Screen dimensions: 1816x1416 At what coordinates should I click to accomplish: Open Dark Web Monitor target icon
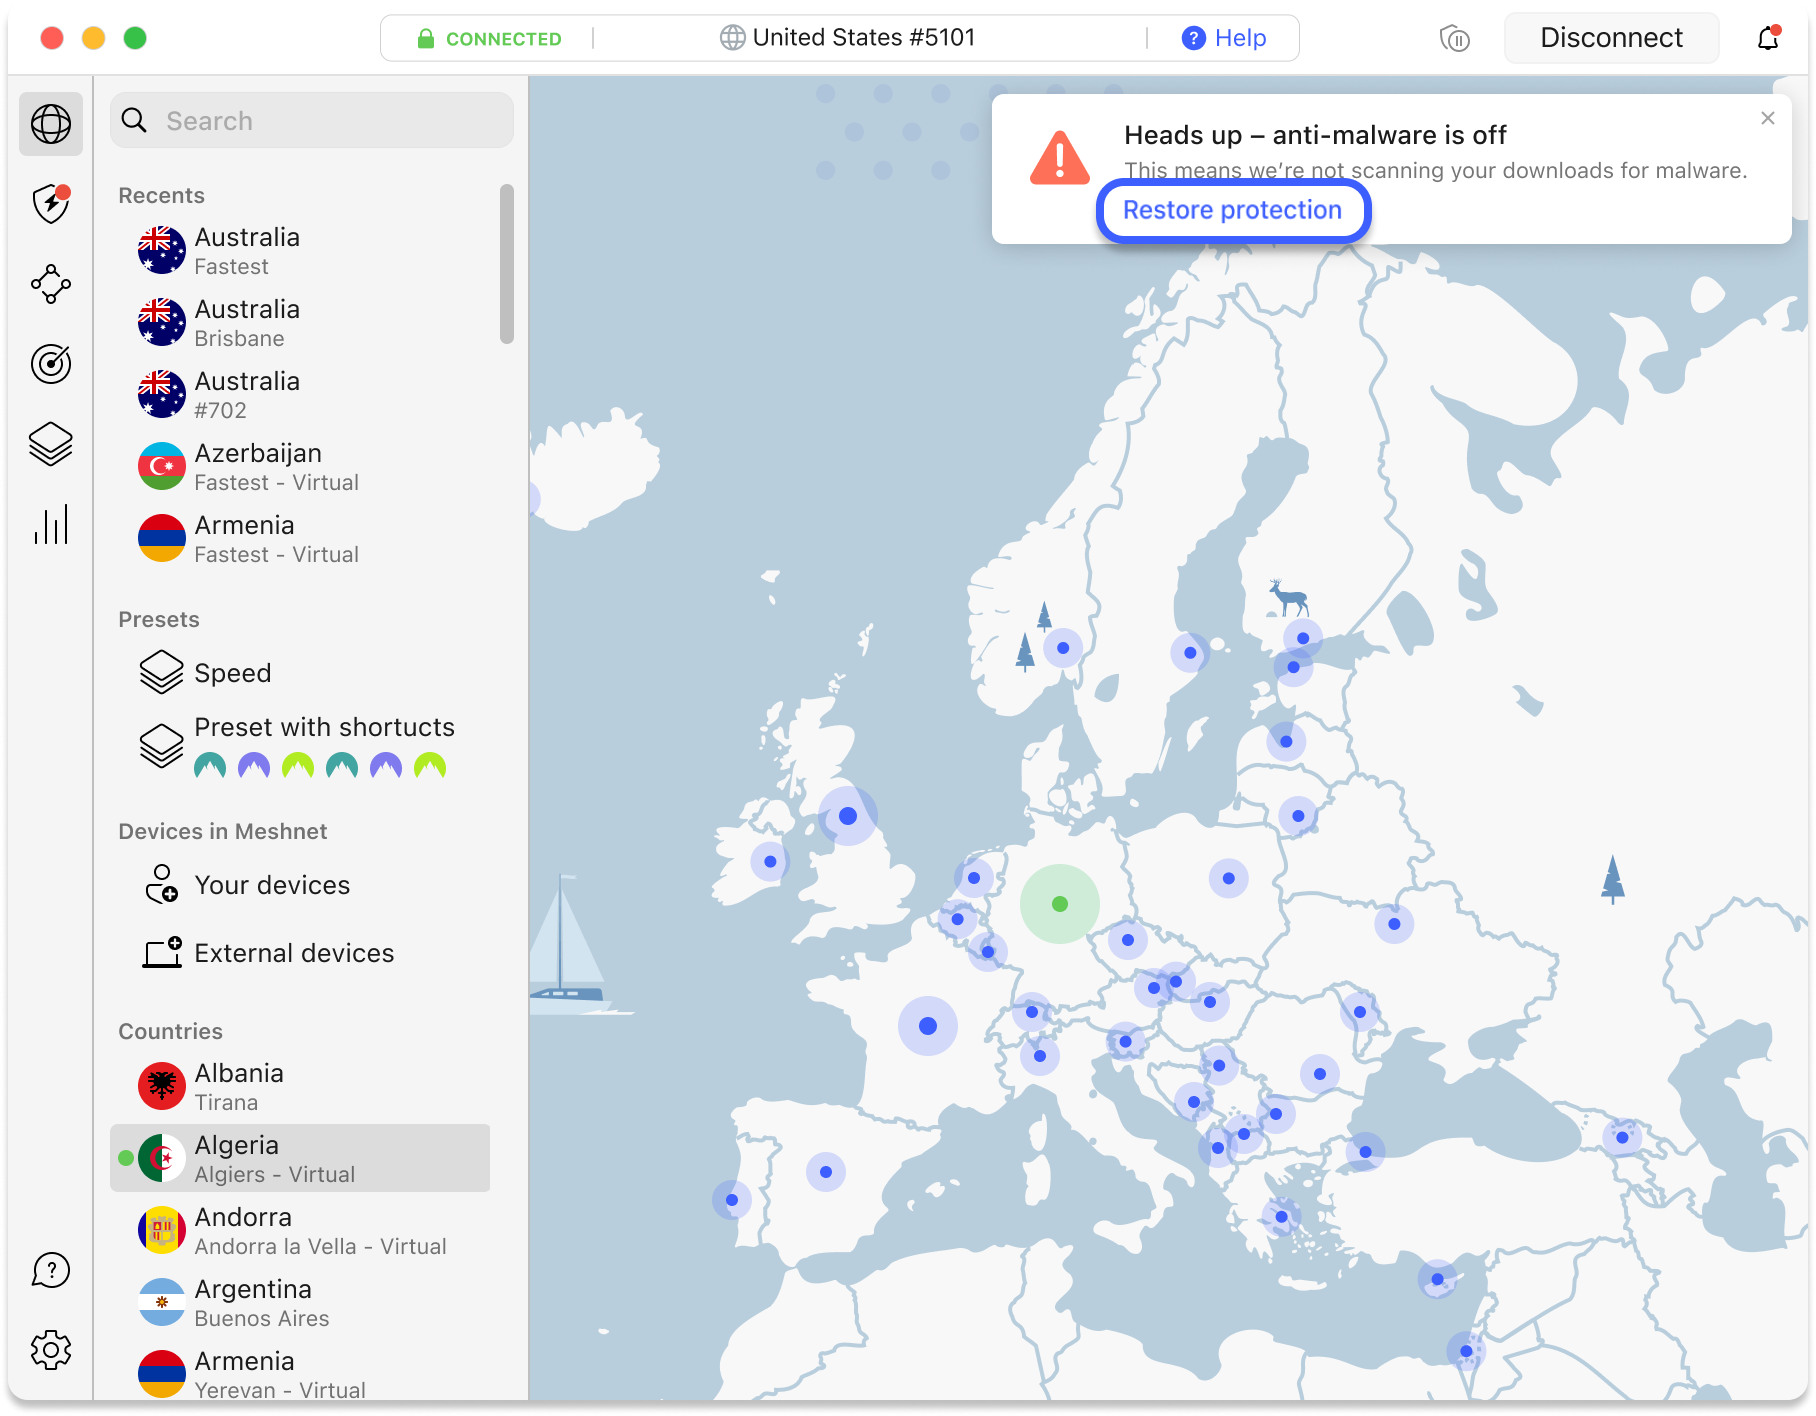click(x=51, y=364)
